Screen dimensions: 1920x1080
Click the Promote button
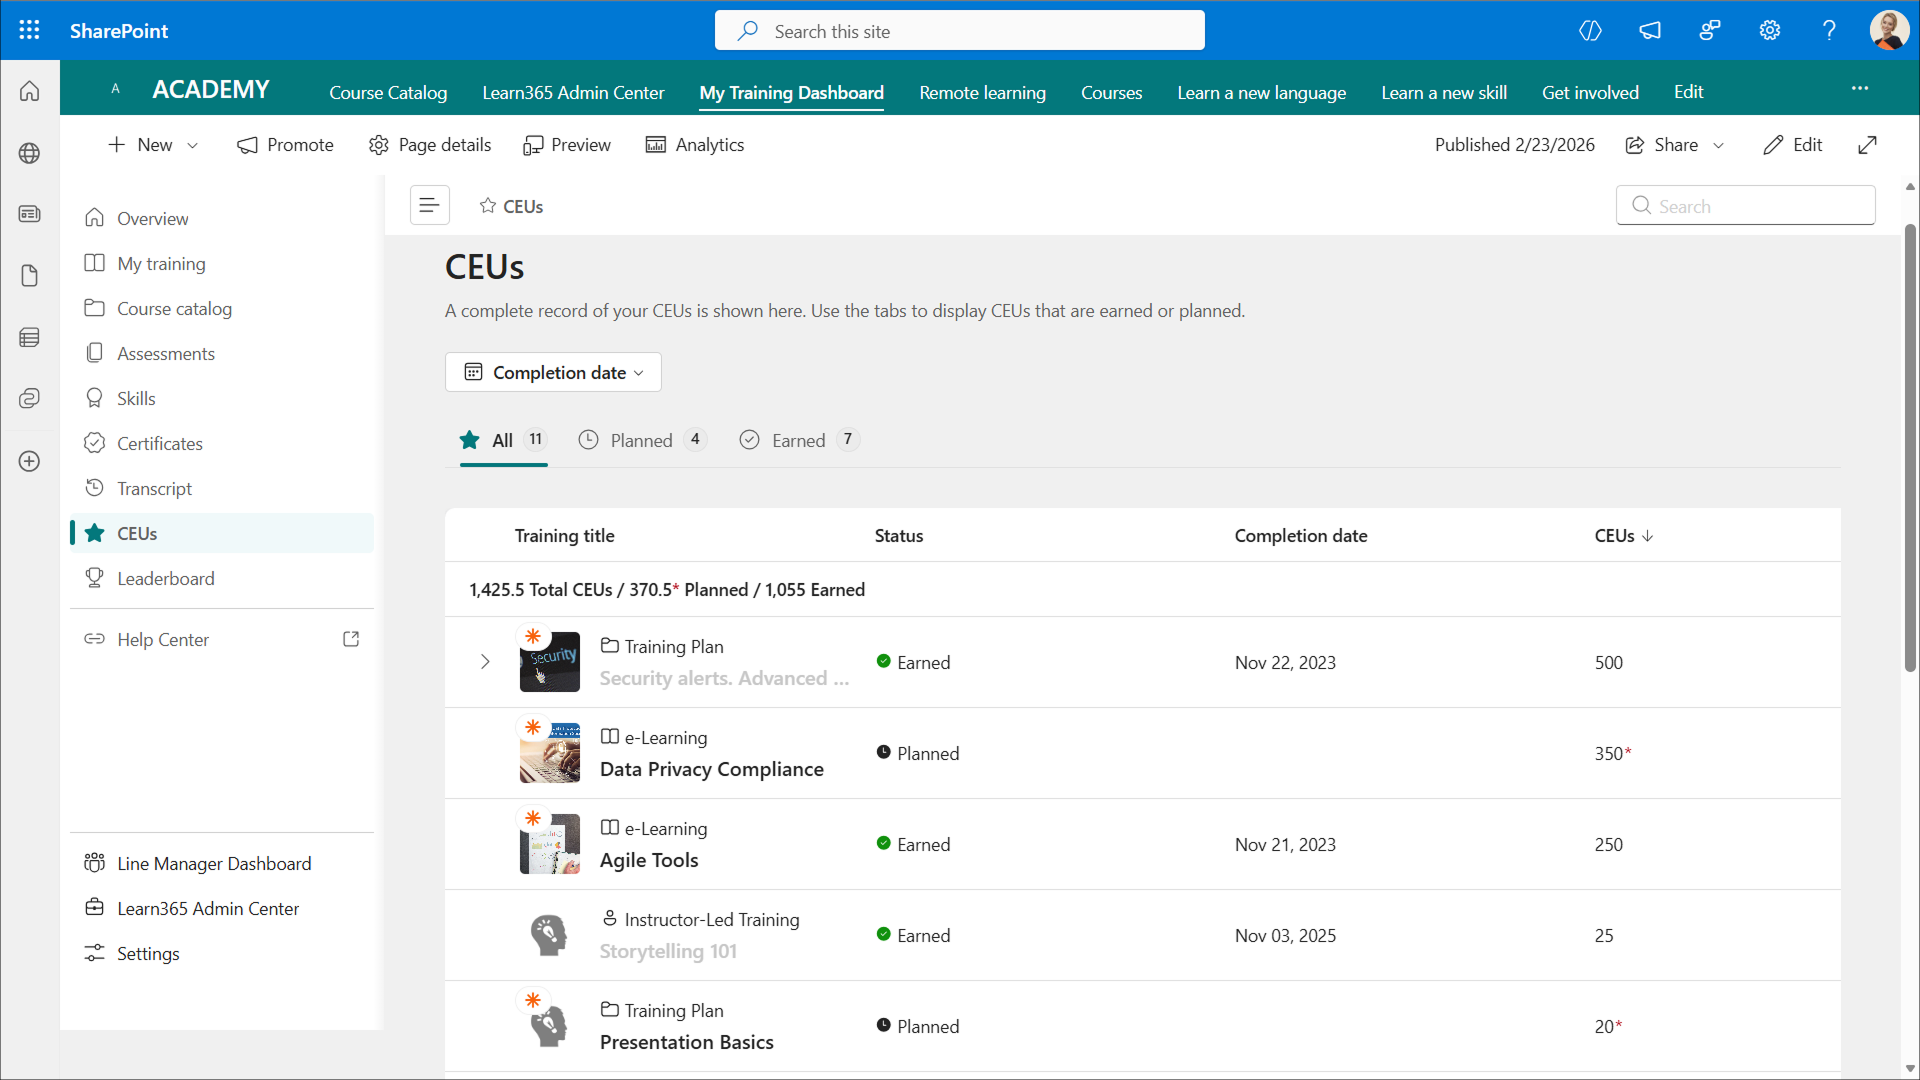point(285,145)
